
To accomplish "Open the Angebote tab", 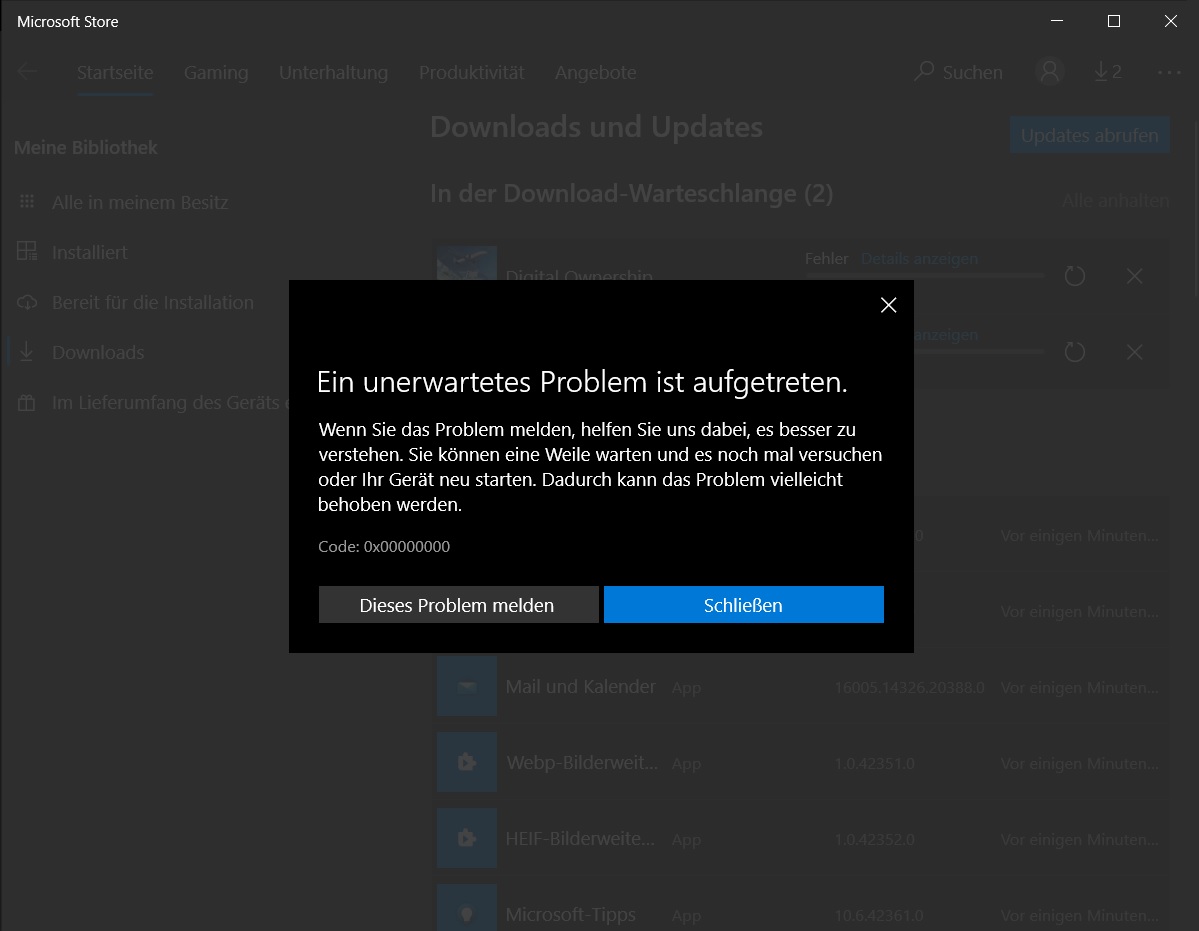I will click(595, 73).
